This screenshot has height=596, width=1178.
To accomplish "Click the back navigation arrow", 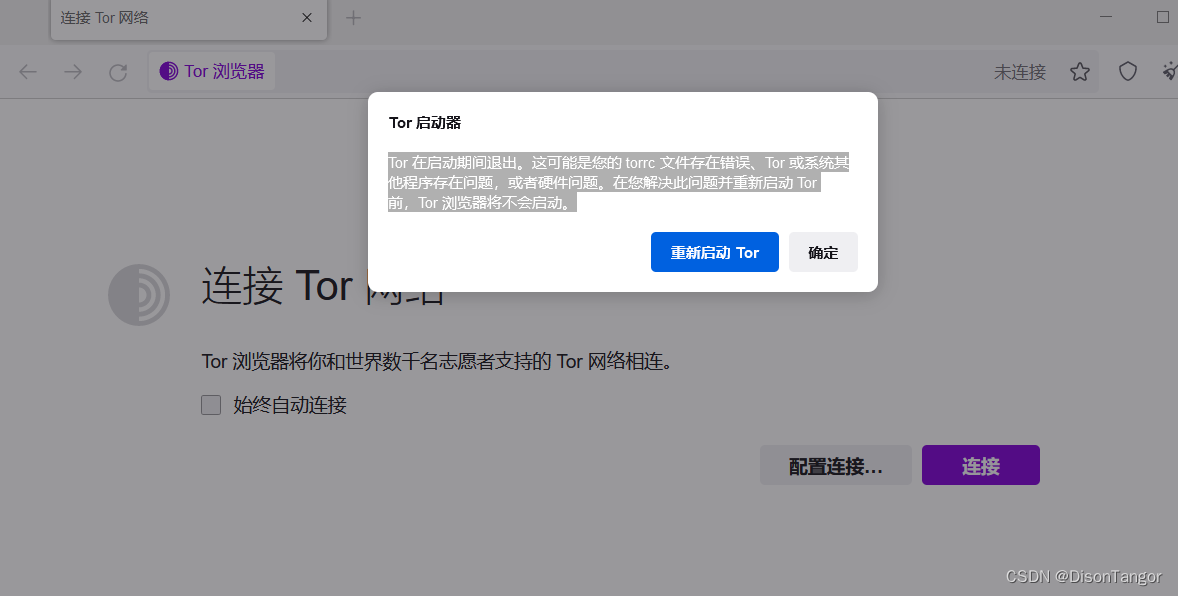I will coord(28,71).
